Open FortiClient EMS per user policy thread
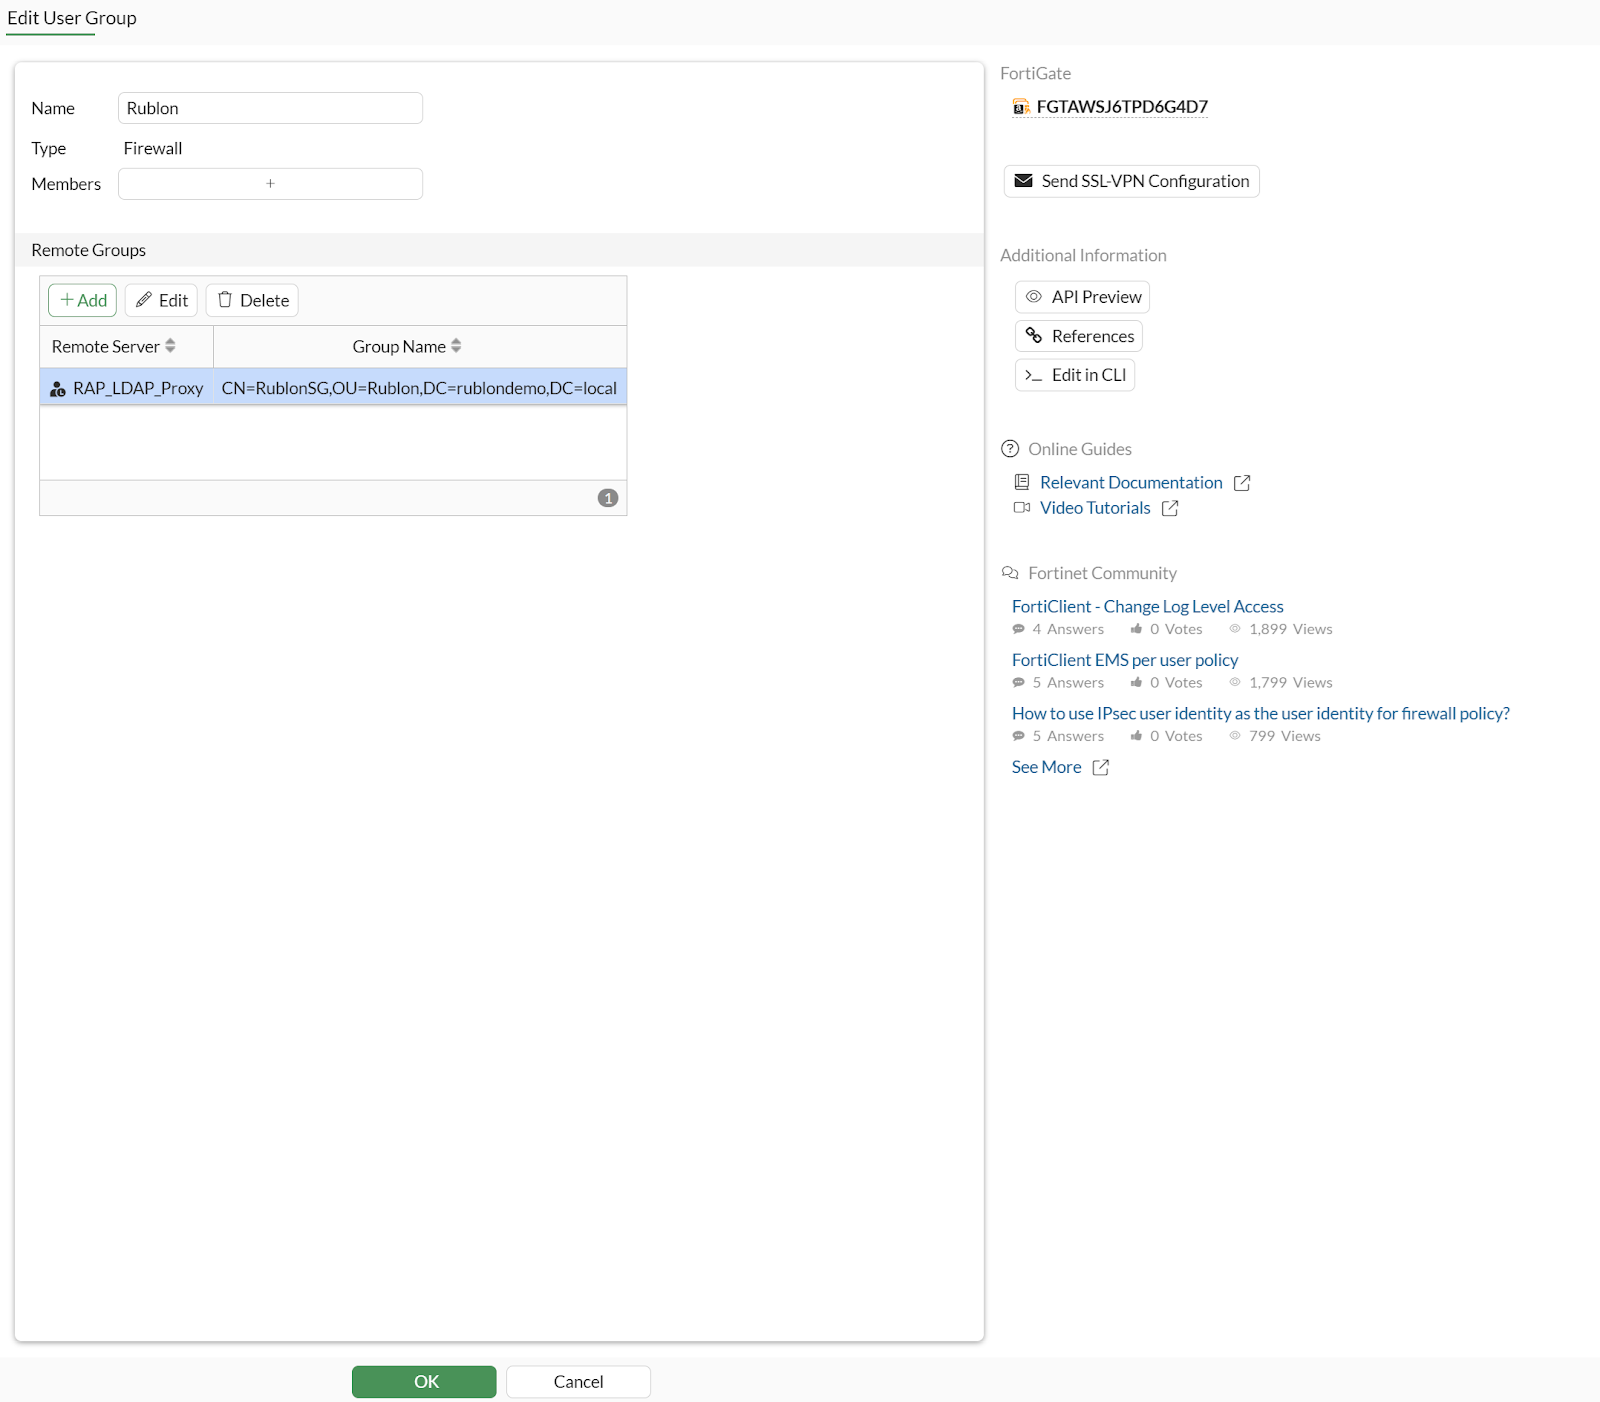The height and width of the screenshot is (1402, 1600). click(x=1125, y=660)
